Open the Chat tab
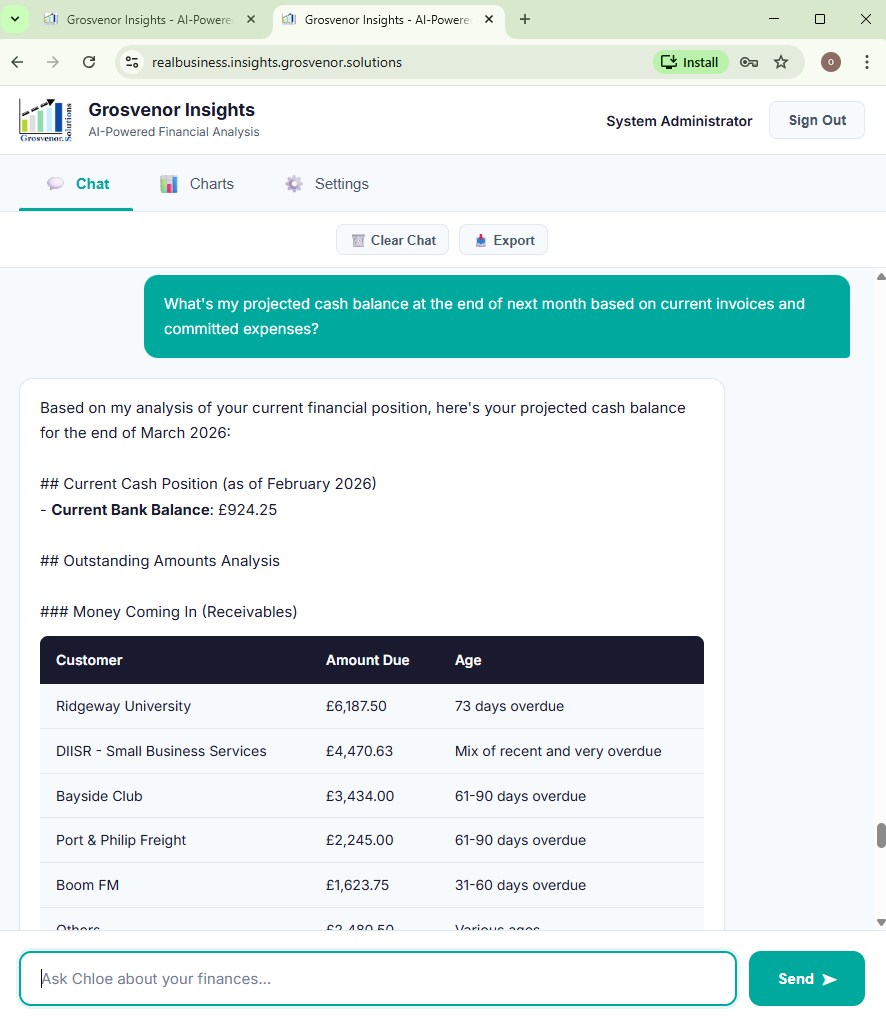This screenshot has height=1025, width=886. (x=77, y=184)
